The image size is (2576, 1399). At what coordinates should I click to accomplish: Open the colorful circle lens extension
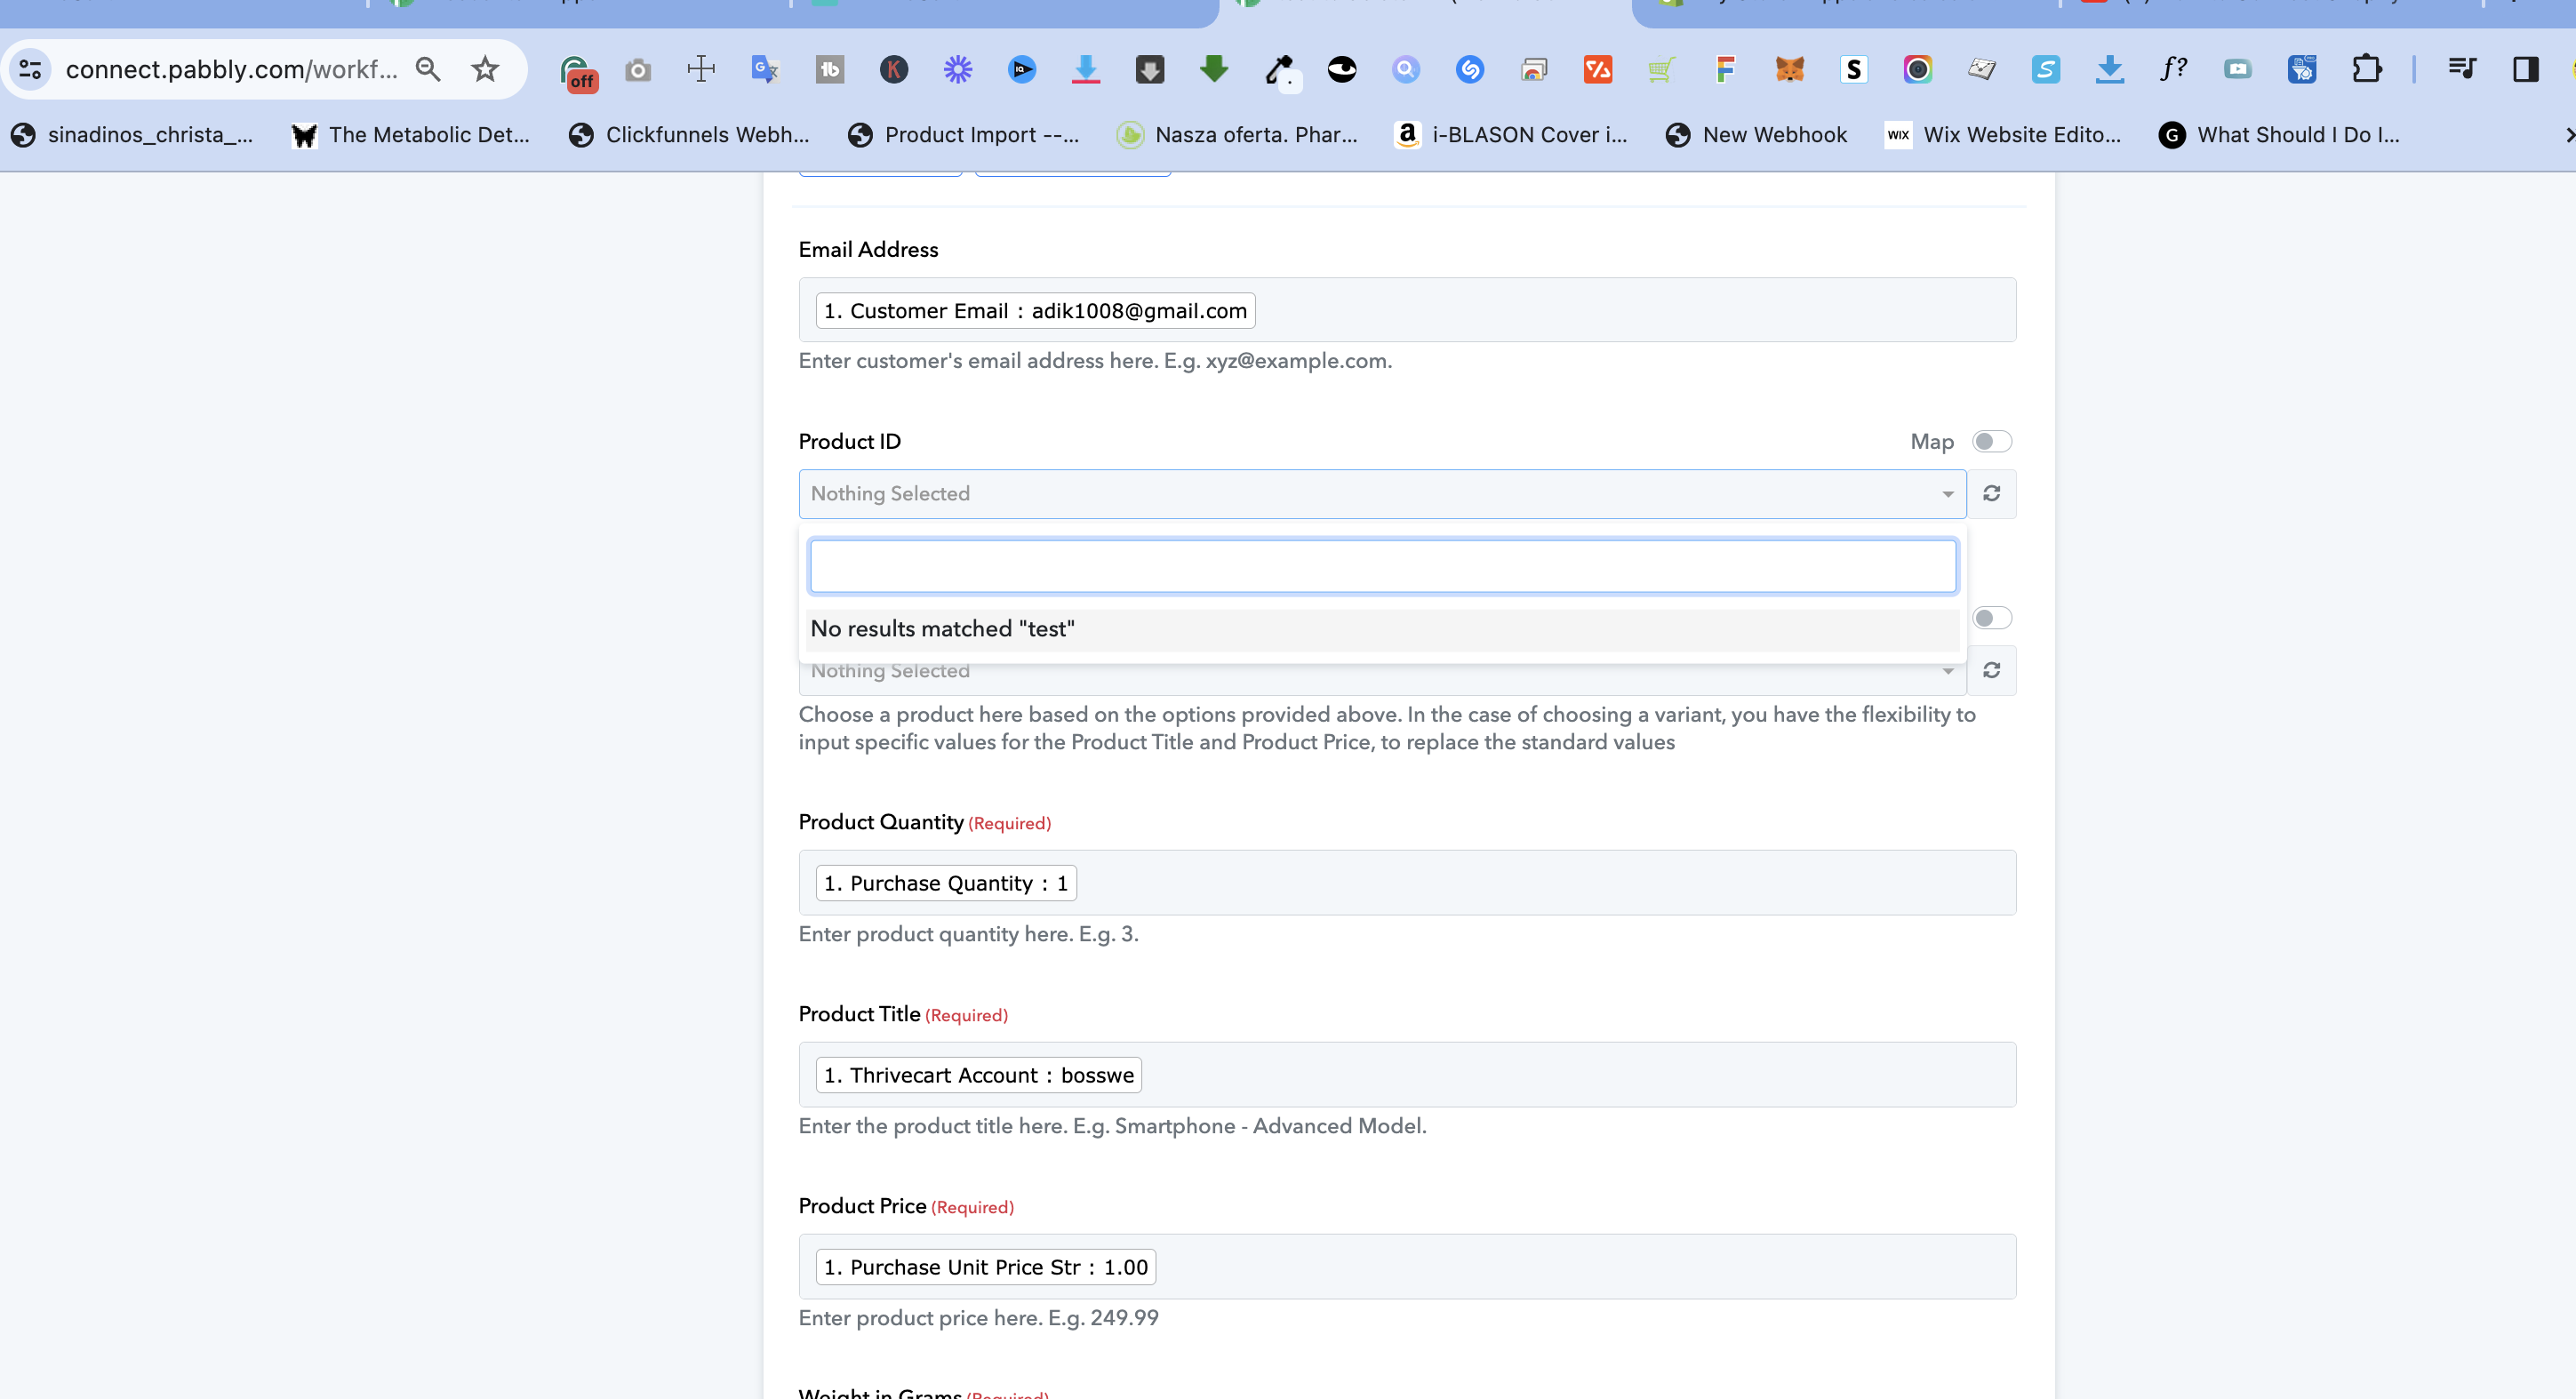point(1918,69)
